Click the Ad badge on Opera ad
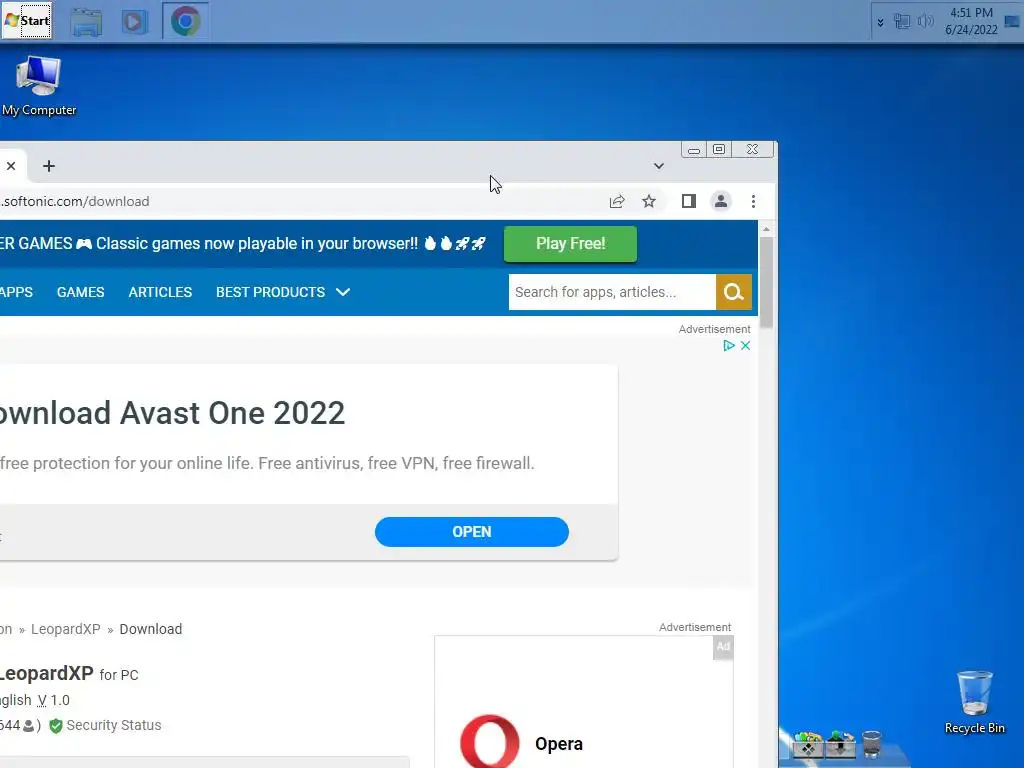The height and width of the screenshot is (768, 1024). click(723, 647)
